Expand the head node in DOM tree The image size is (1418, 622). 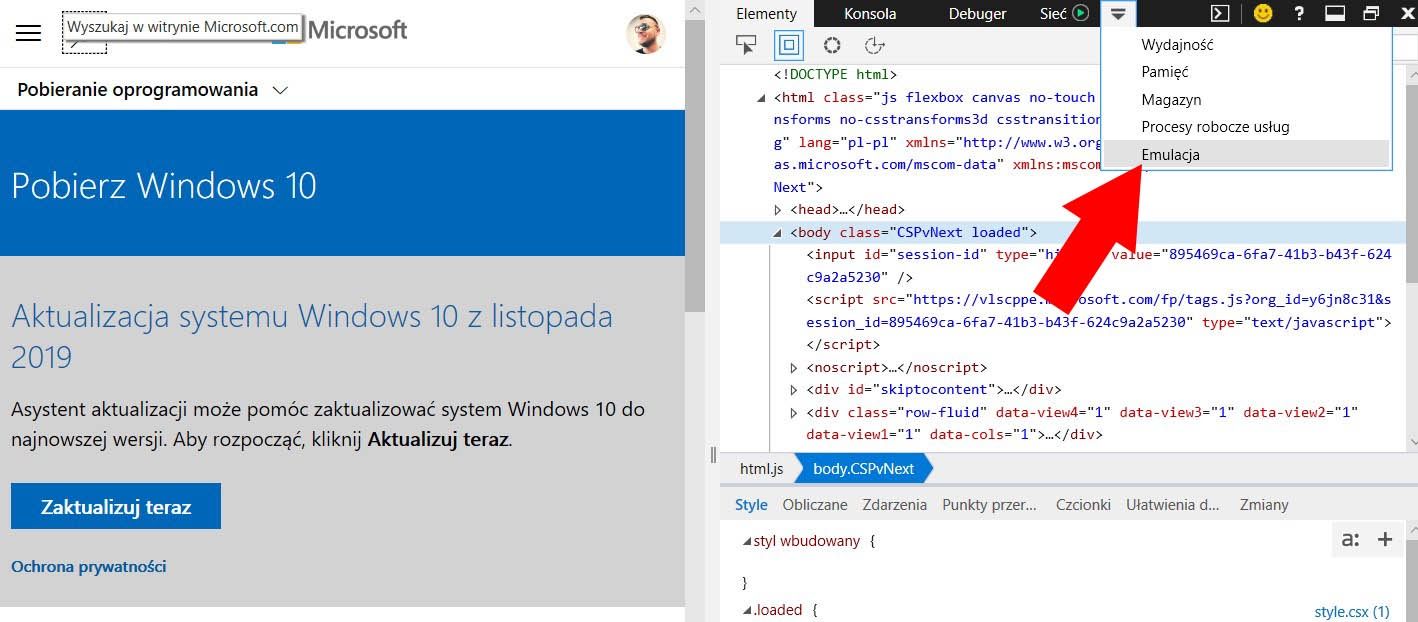[x=779, y=210]
